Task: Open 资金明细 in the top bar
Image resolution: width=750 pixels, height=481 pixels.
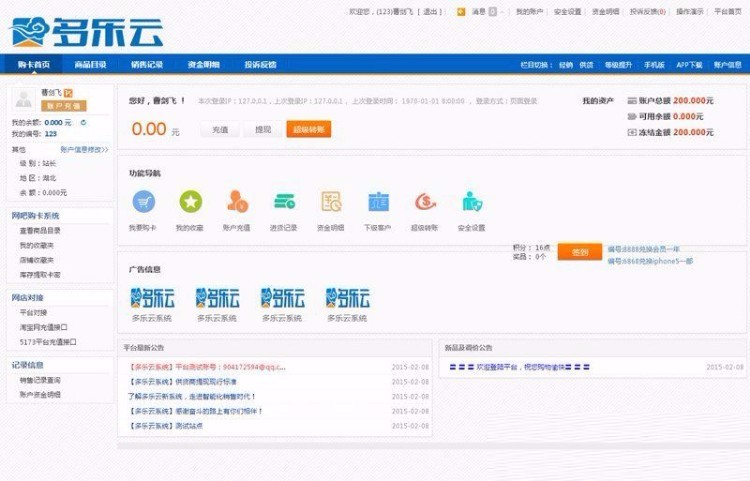Action: [x=606, y=12]
